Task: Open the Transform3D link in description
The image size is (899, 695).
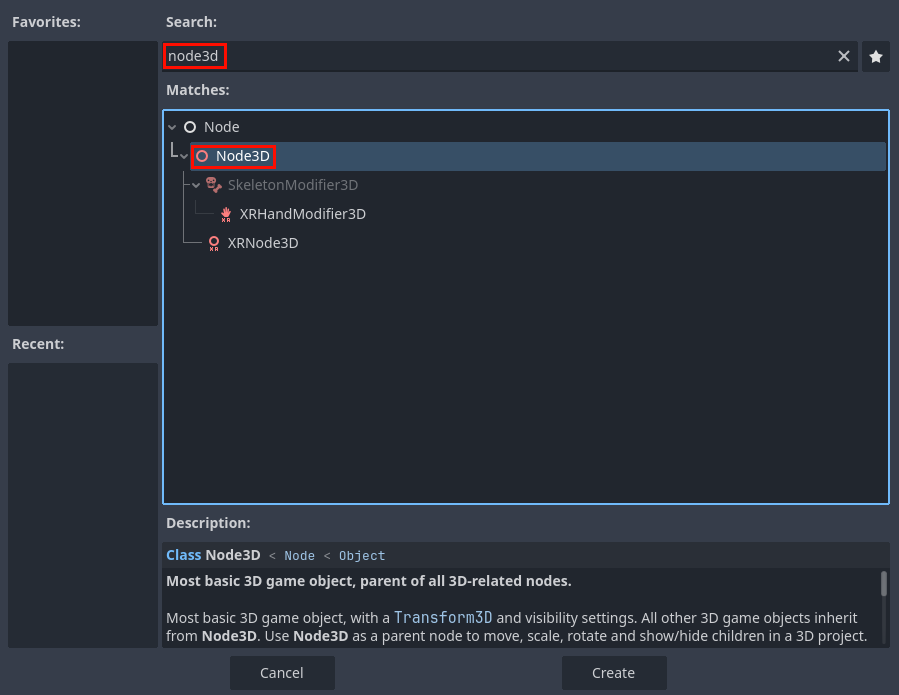Action: tap(443, 618)
